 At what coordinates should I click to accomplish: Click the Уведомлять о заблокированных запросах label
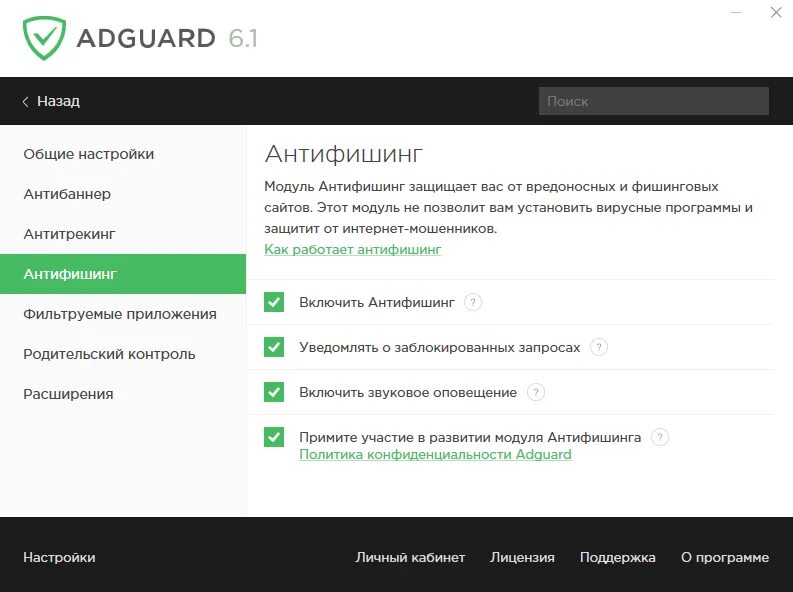click(x=439, y=347)
